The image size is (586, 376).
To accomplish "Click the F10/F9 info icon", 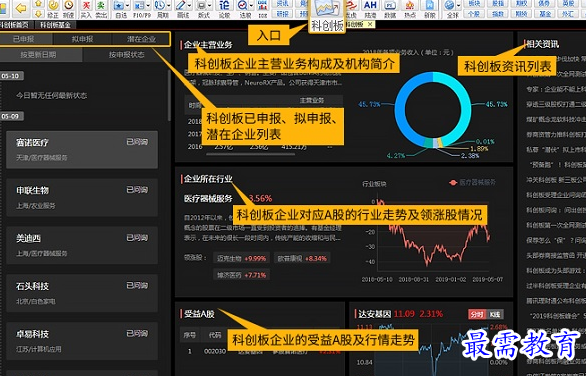I will tap(139, 5).
